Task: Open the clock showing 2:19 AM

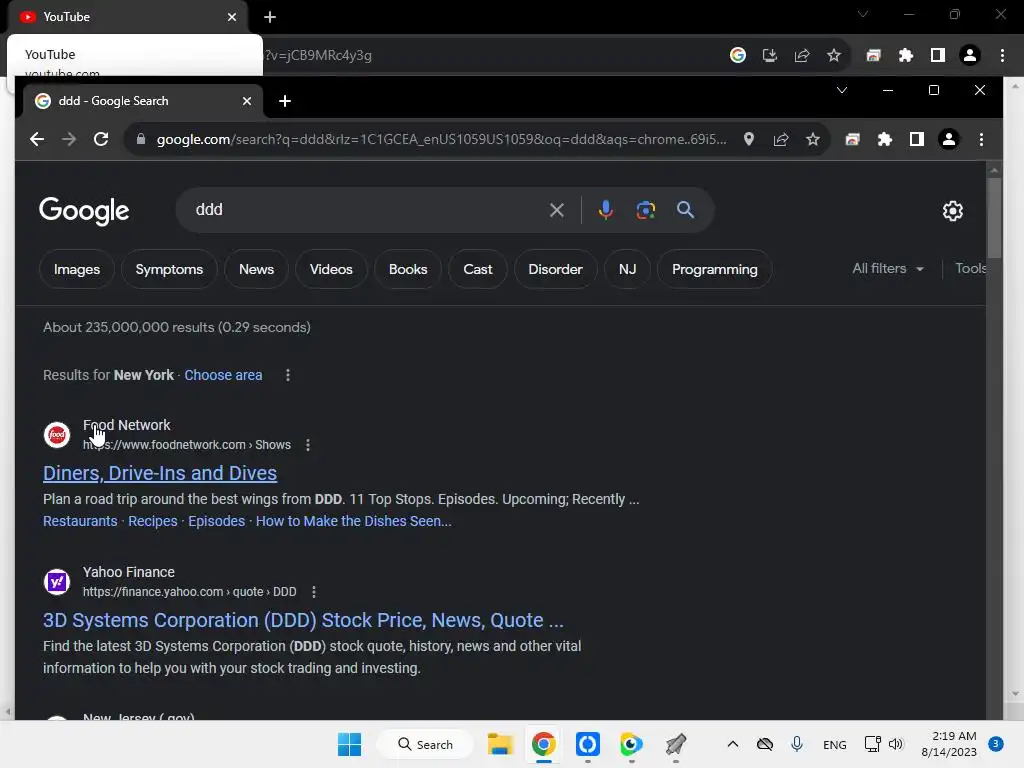Action: [949, 744]
